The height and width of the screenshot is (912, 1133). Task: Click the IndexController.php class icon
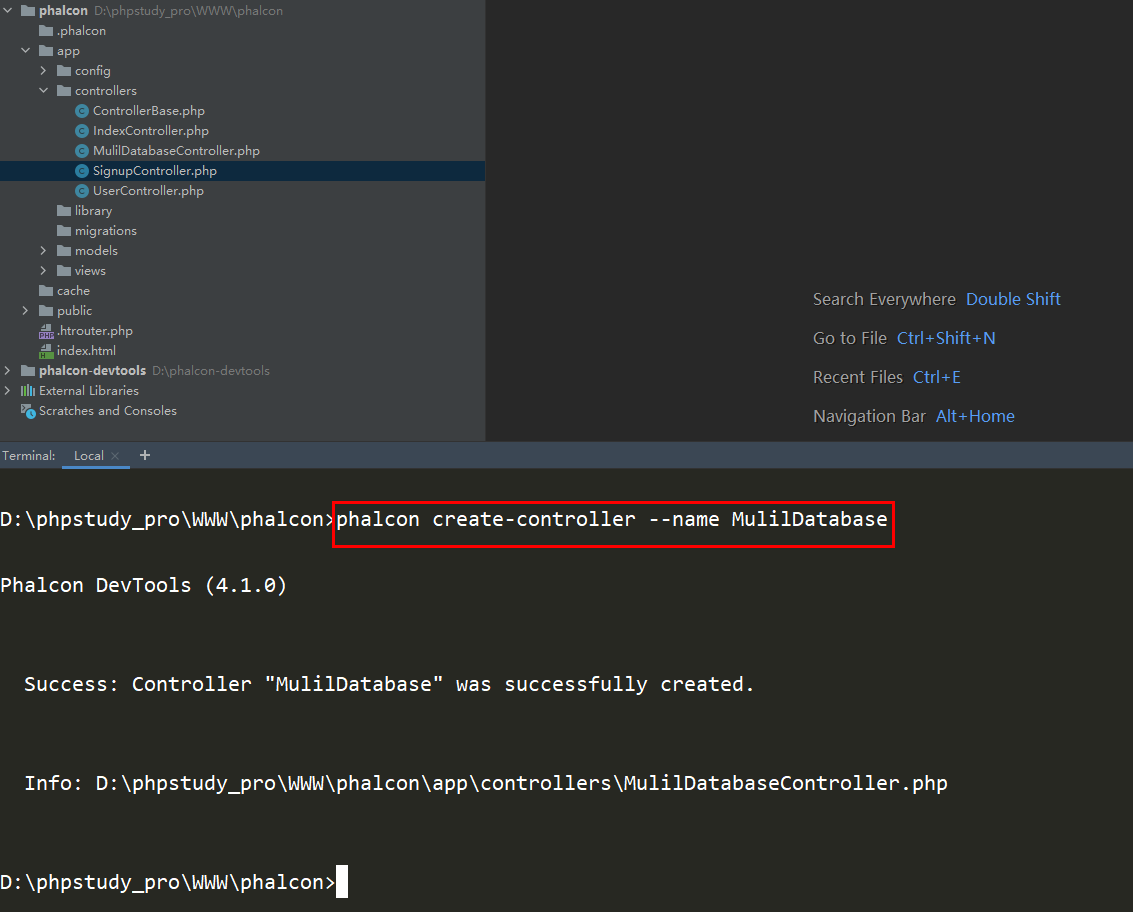82,131
